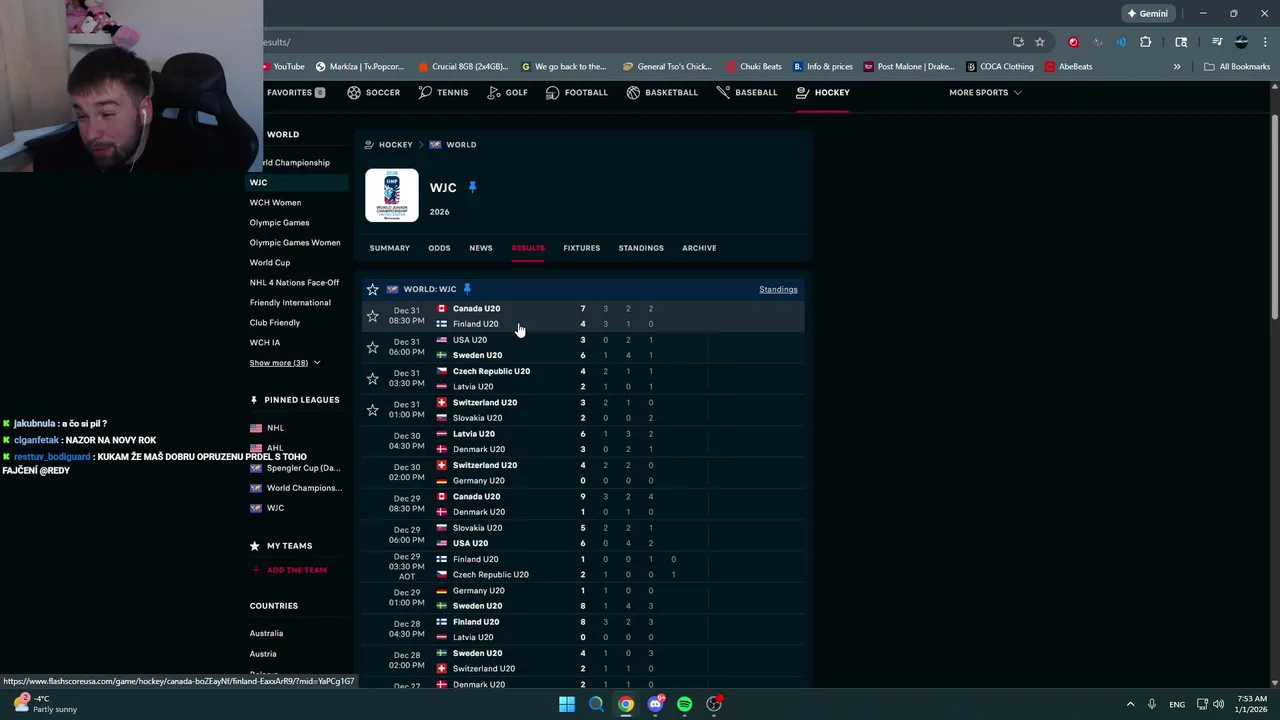
Task: Open World Cup league in sidebar
Action: tap(269, 263)
